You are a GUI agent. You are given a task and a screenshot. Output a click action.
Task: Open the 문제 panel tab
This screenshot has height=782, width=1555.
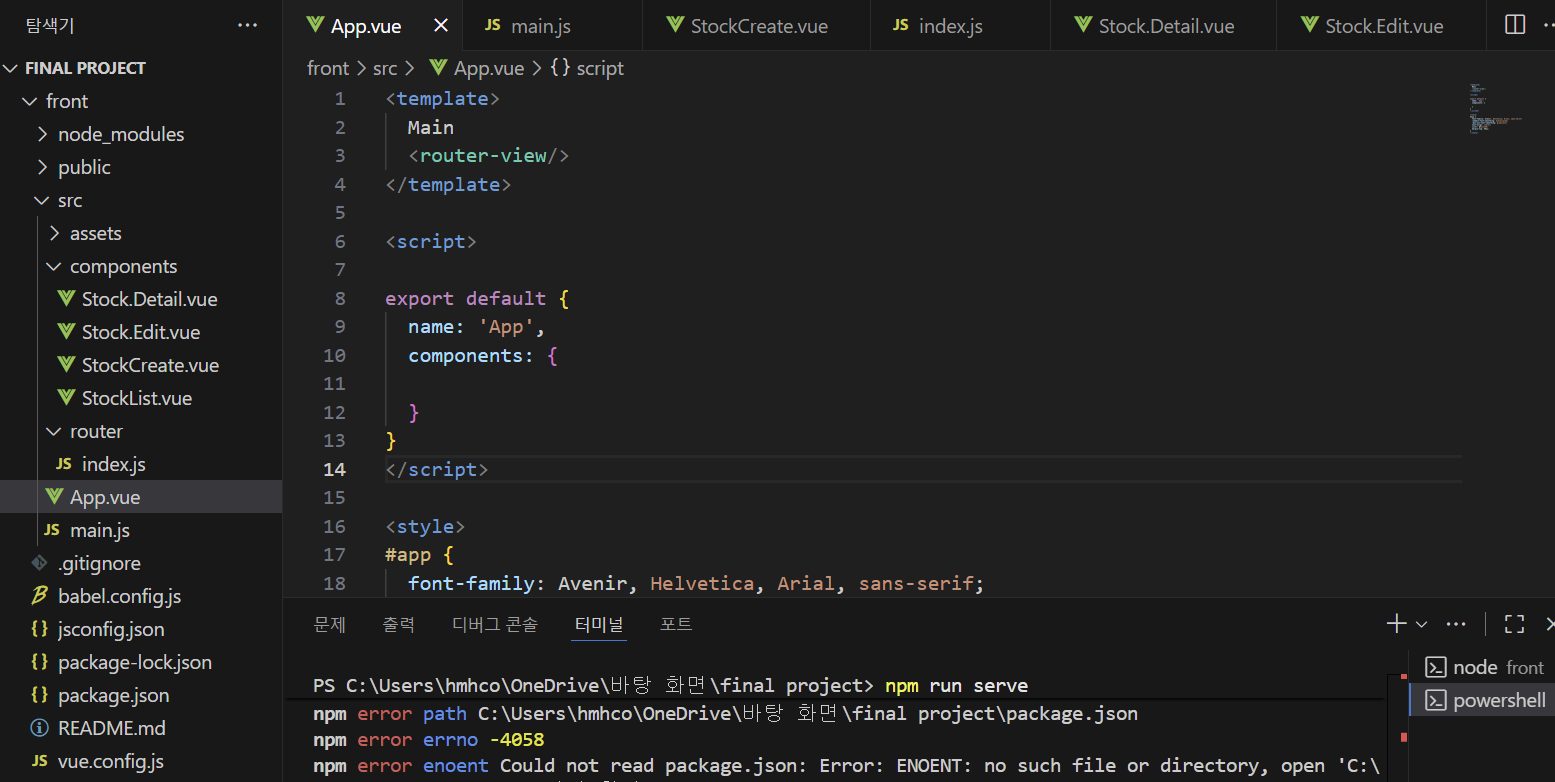pyautogui.click(x=329, y=624)
